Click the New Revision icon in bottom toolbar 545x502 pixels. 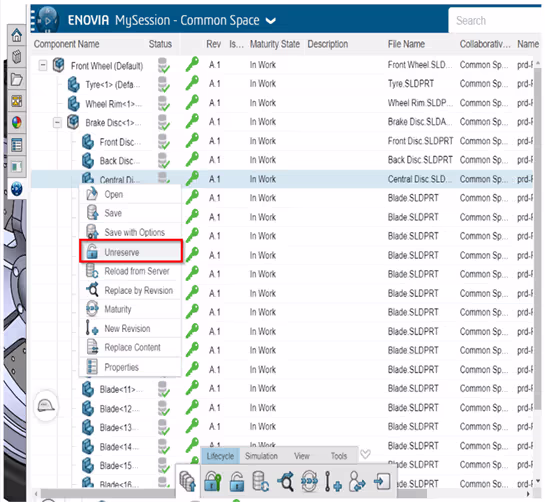(x=333, y=481)
